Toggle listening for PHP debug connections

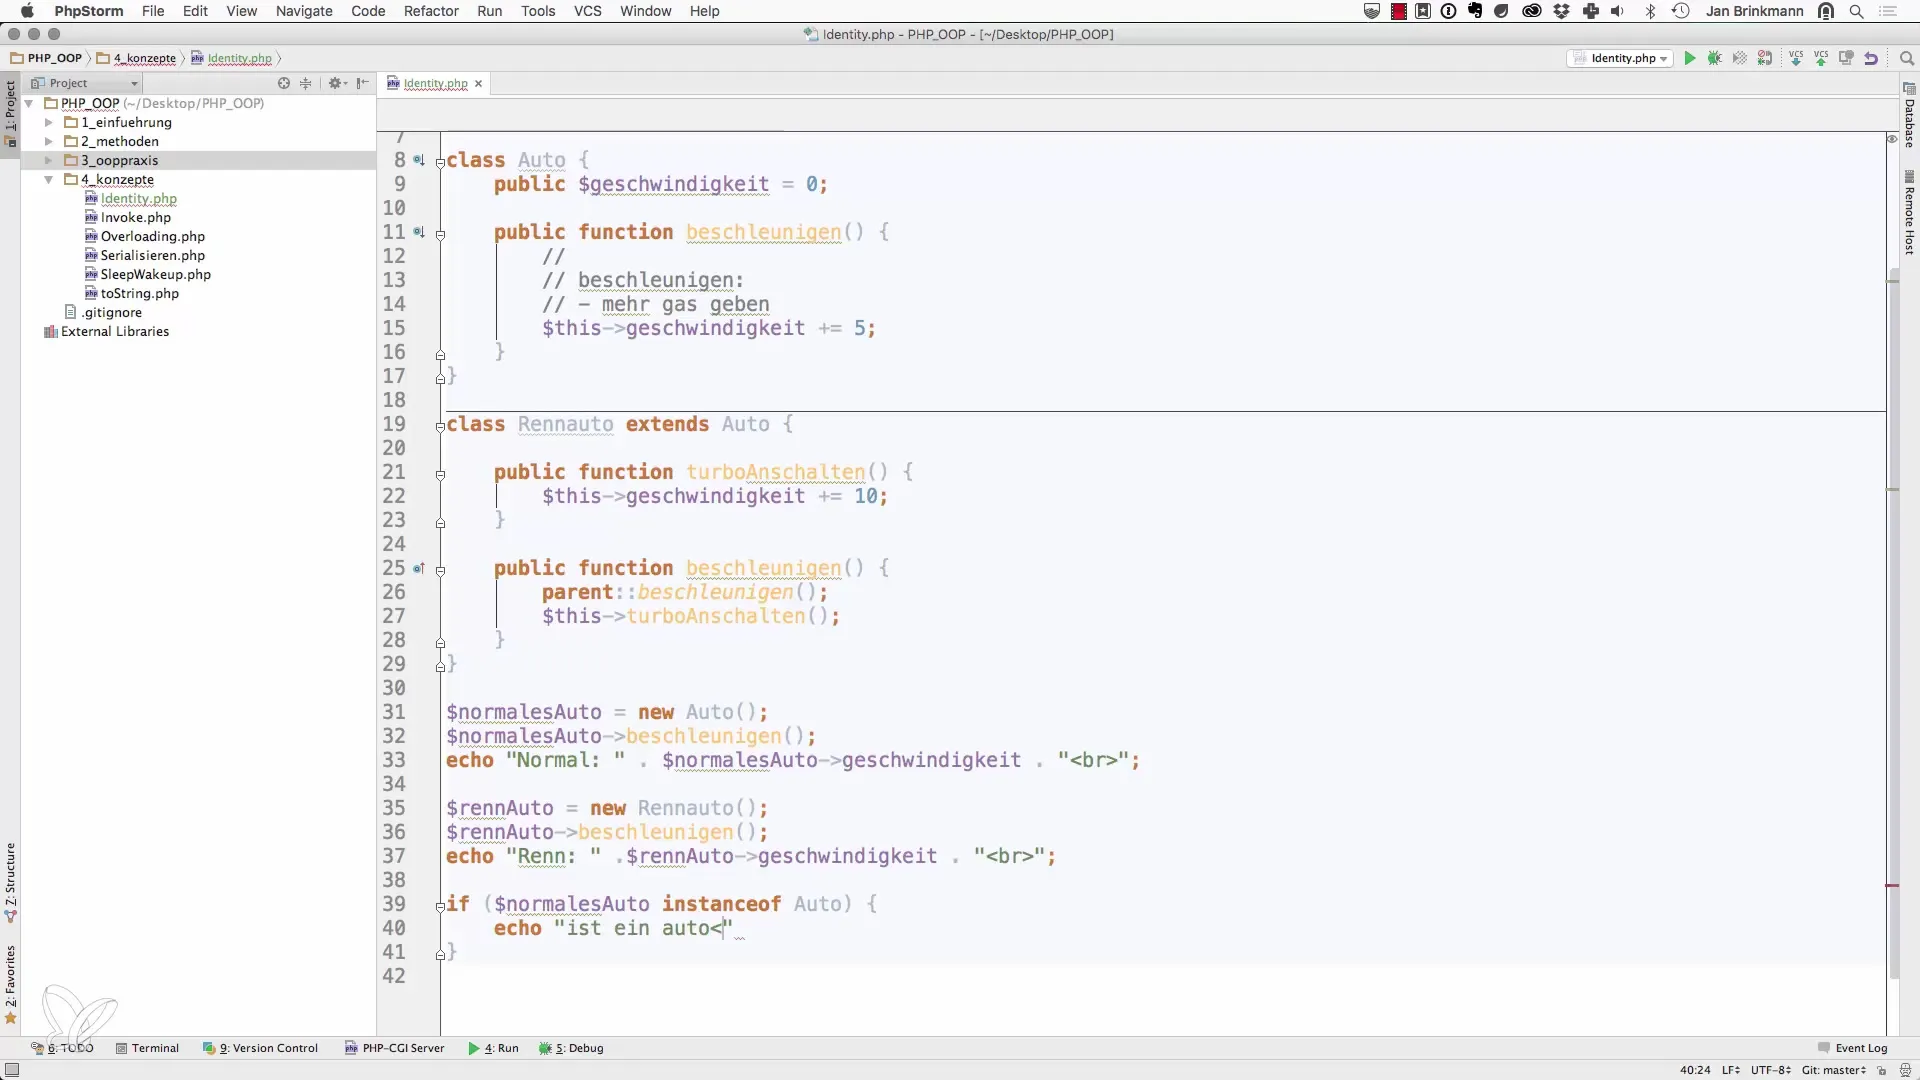(1765, 58)
